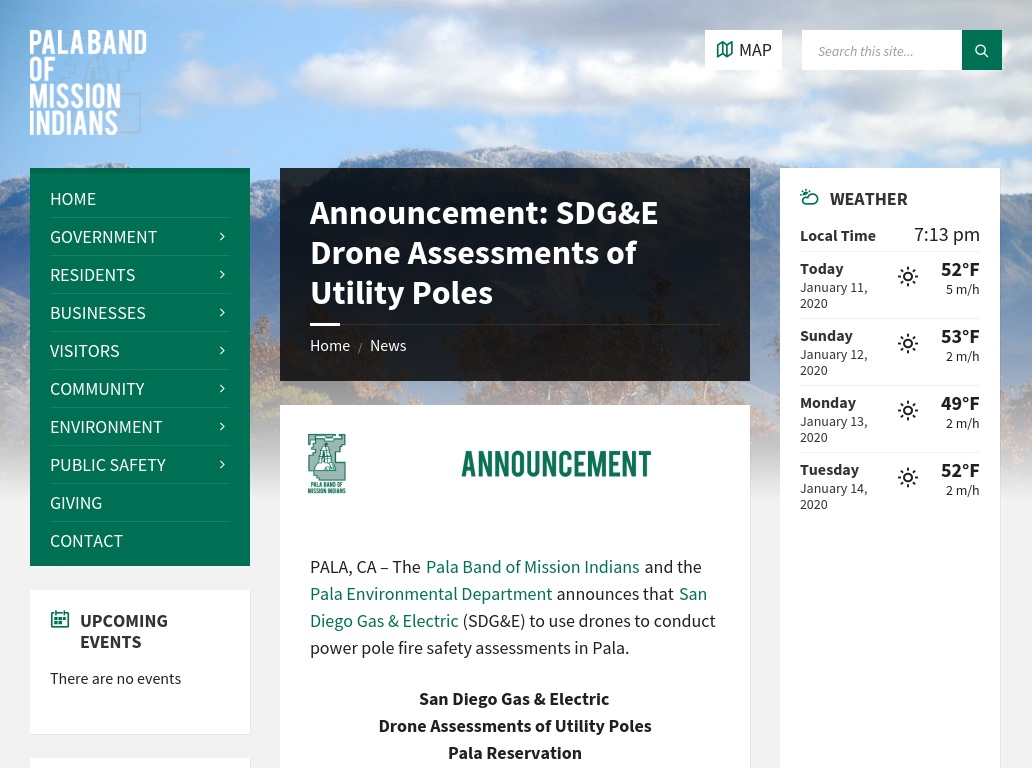Click the 'Local Time' label
Viewport: 1032px width, 768px height.
coord(838,236)
